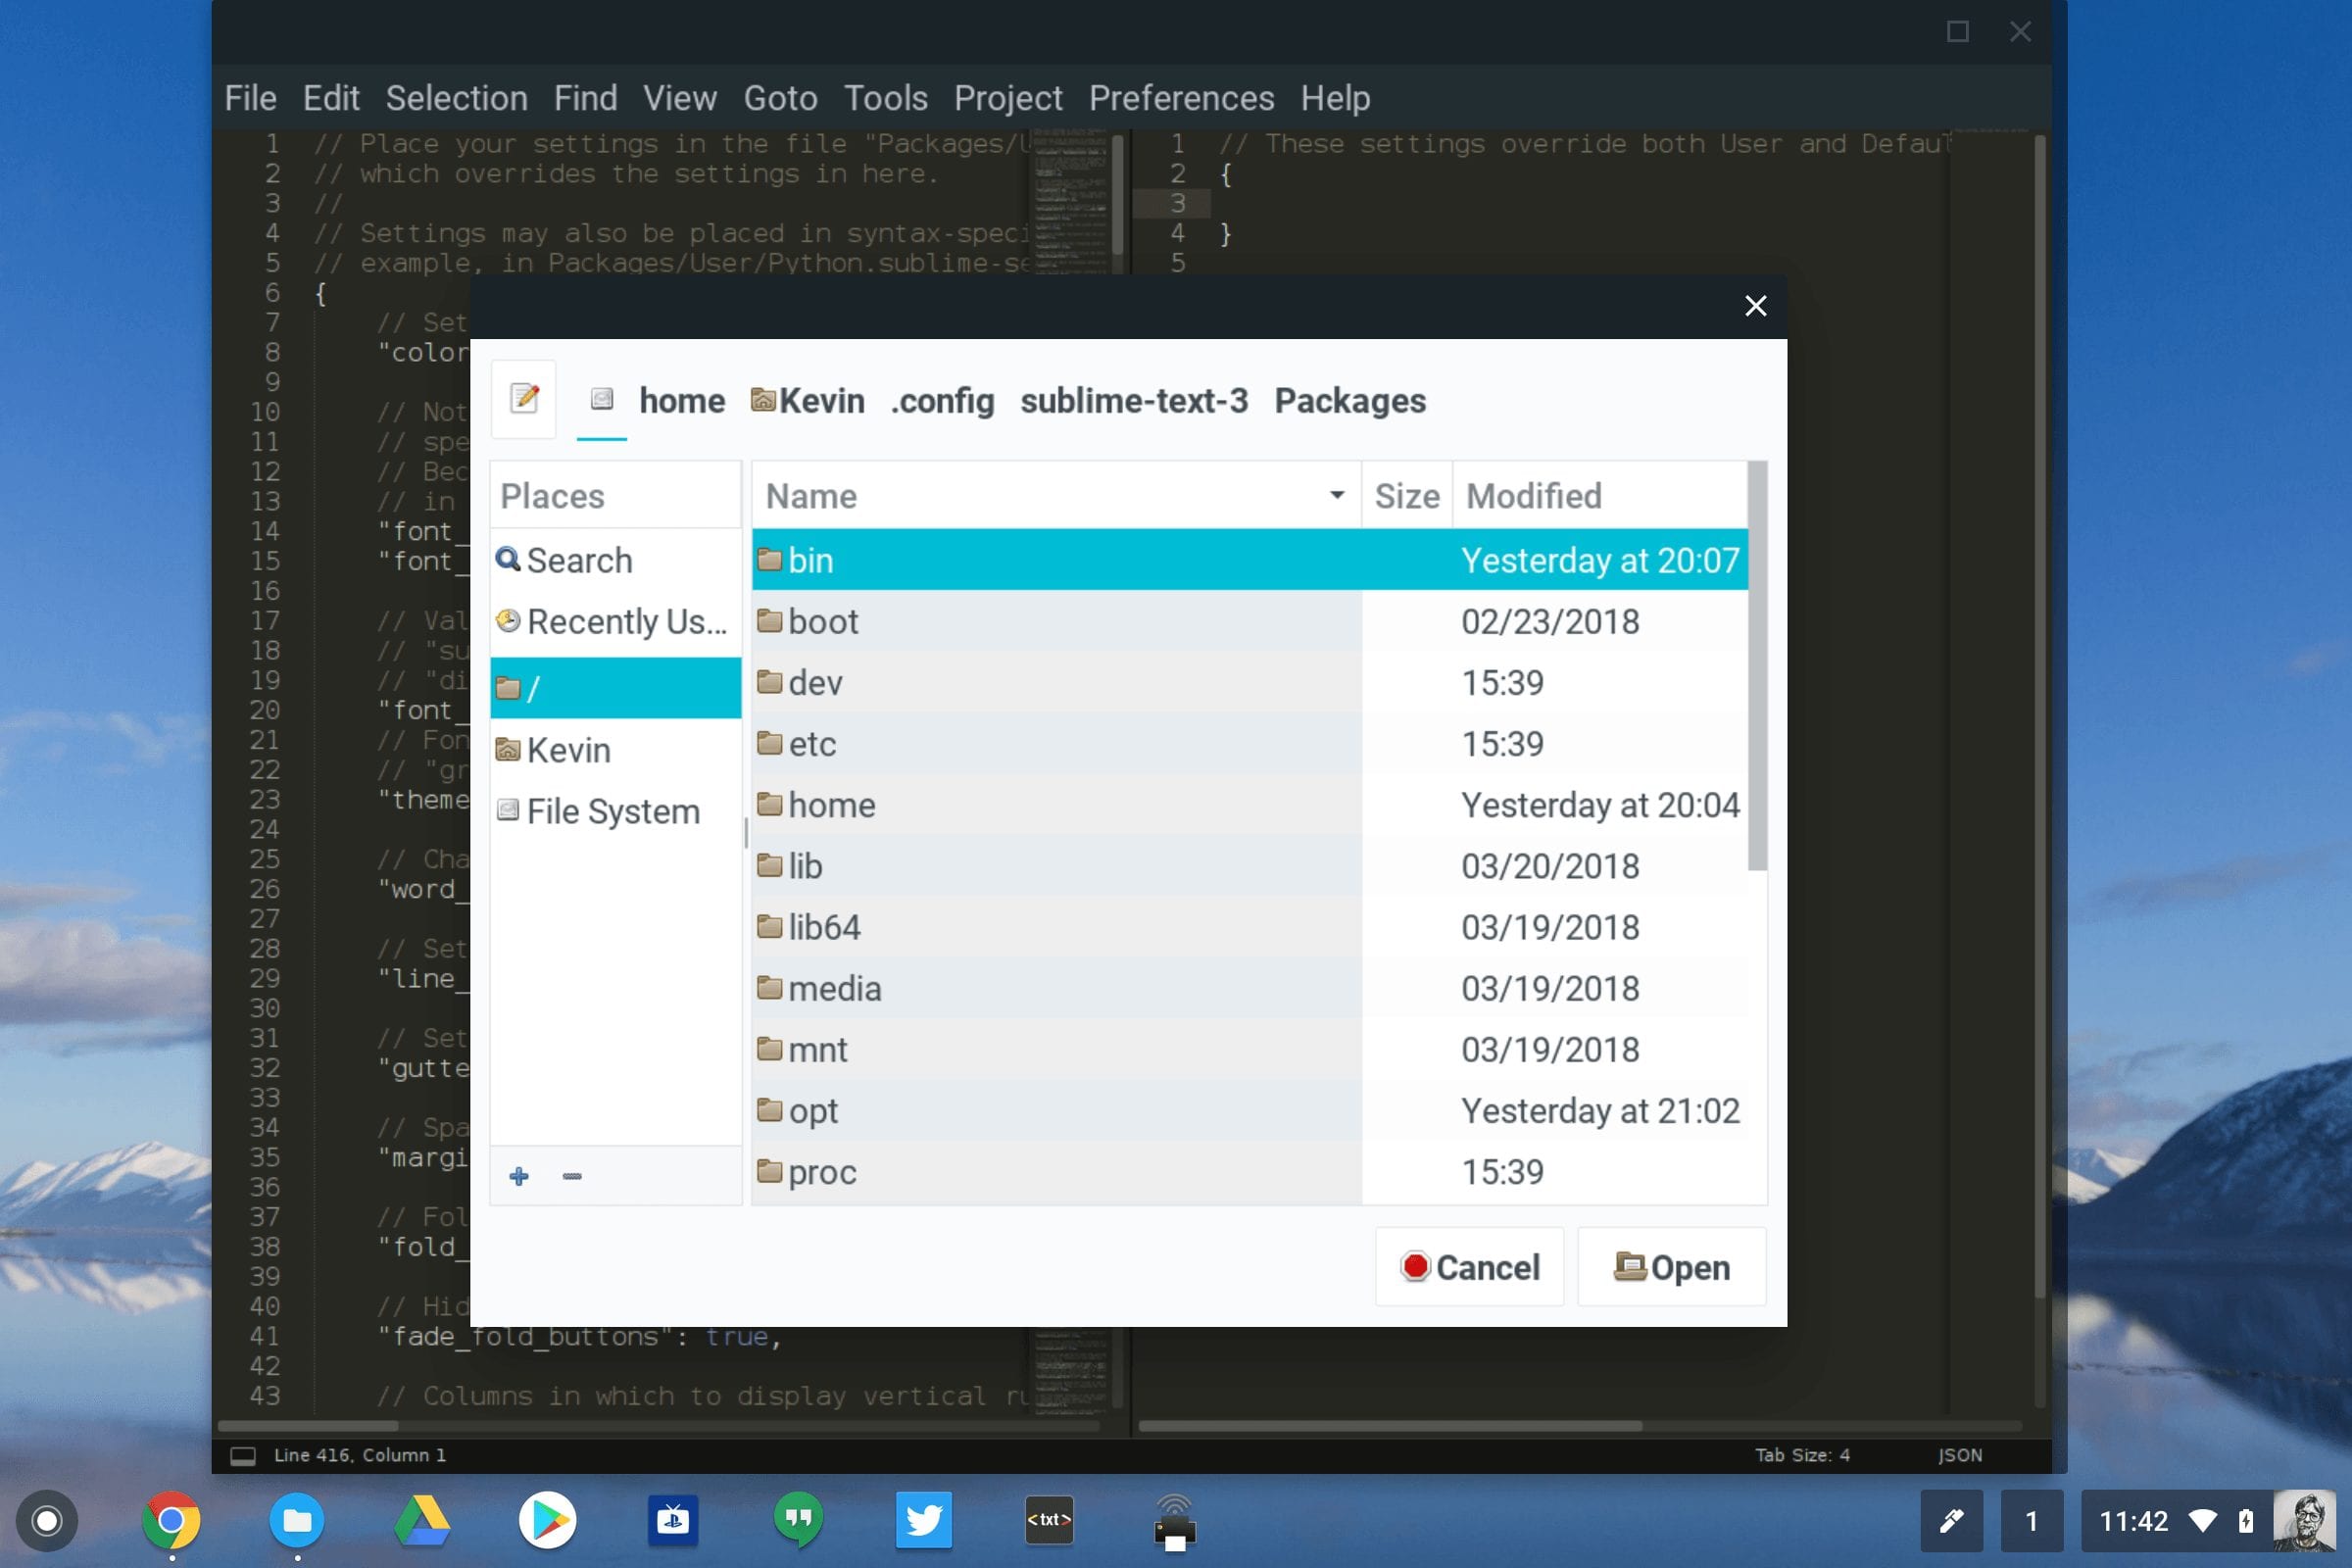The height and width of the screenshot is (1568, 2352).
Task: Open the Help menu
Action: tap(1336, 98)
